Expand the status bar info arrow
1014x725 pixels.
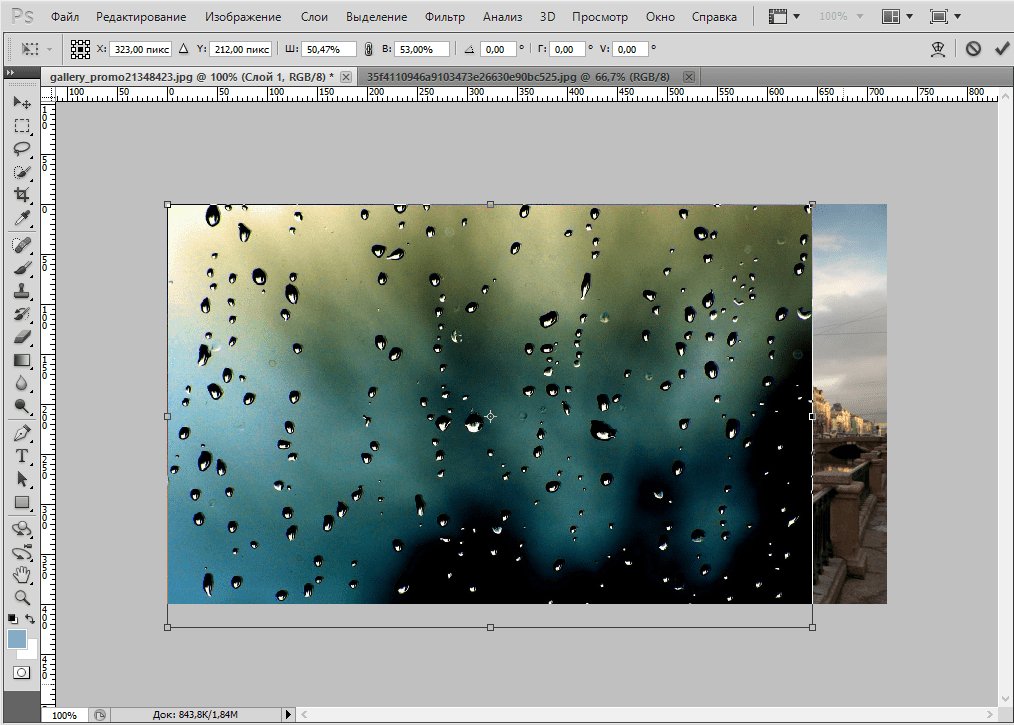(x=289, y=714)
